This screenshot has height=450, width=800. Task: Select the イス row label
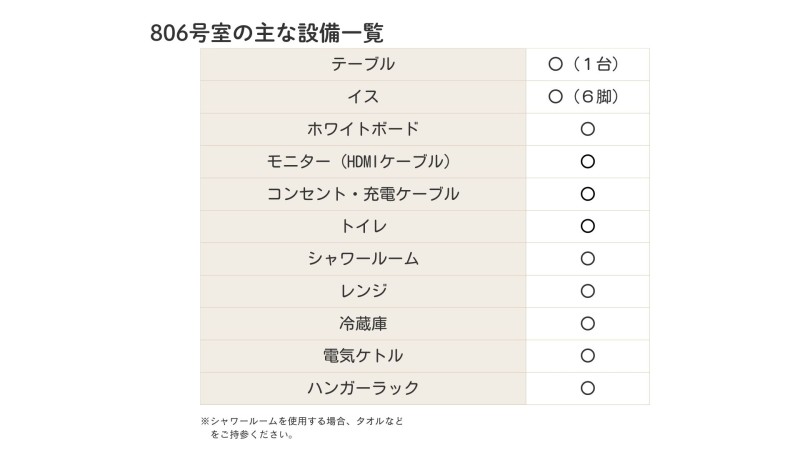tap(363, 97)
